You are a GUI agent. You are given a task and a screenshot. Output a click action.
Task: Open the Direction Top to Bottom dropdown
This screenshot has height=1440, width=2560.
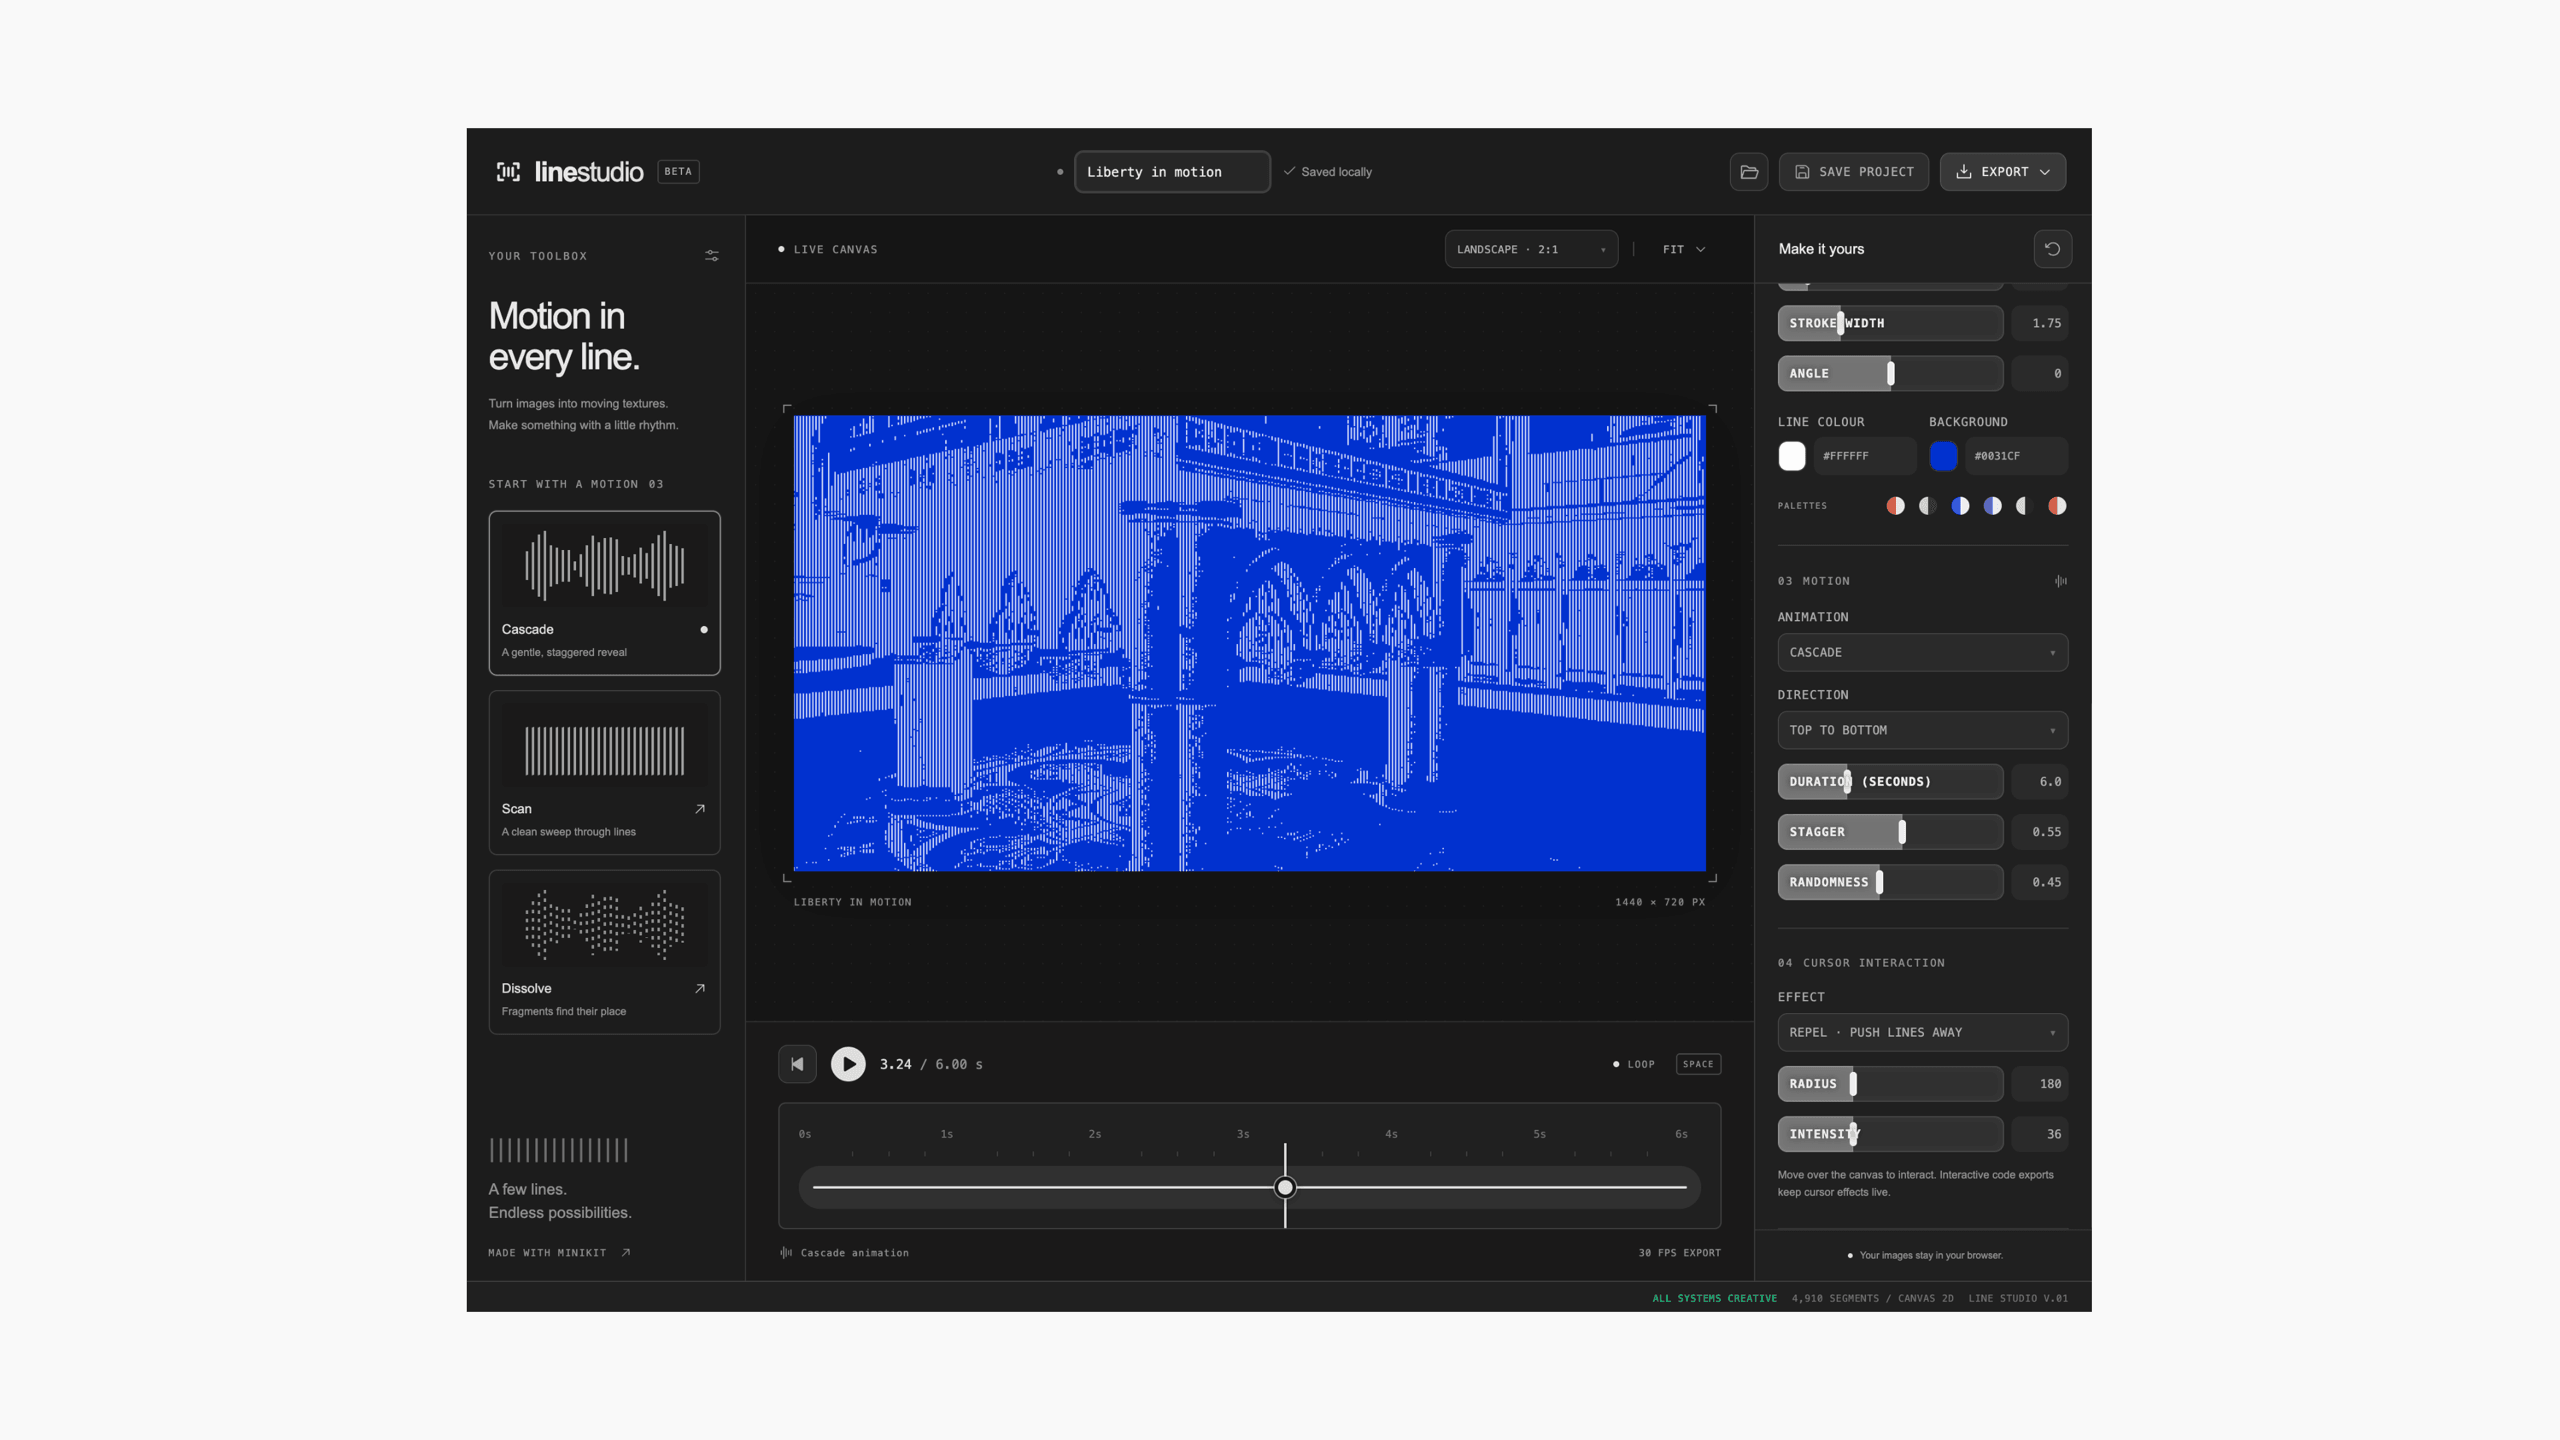click(x=1922, y=730)
